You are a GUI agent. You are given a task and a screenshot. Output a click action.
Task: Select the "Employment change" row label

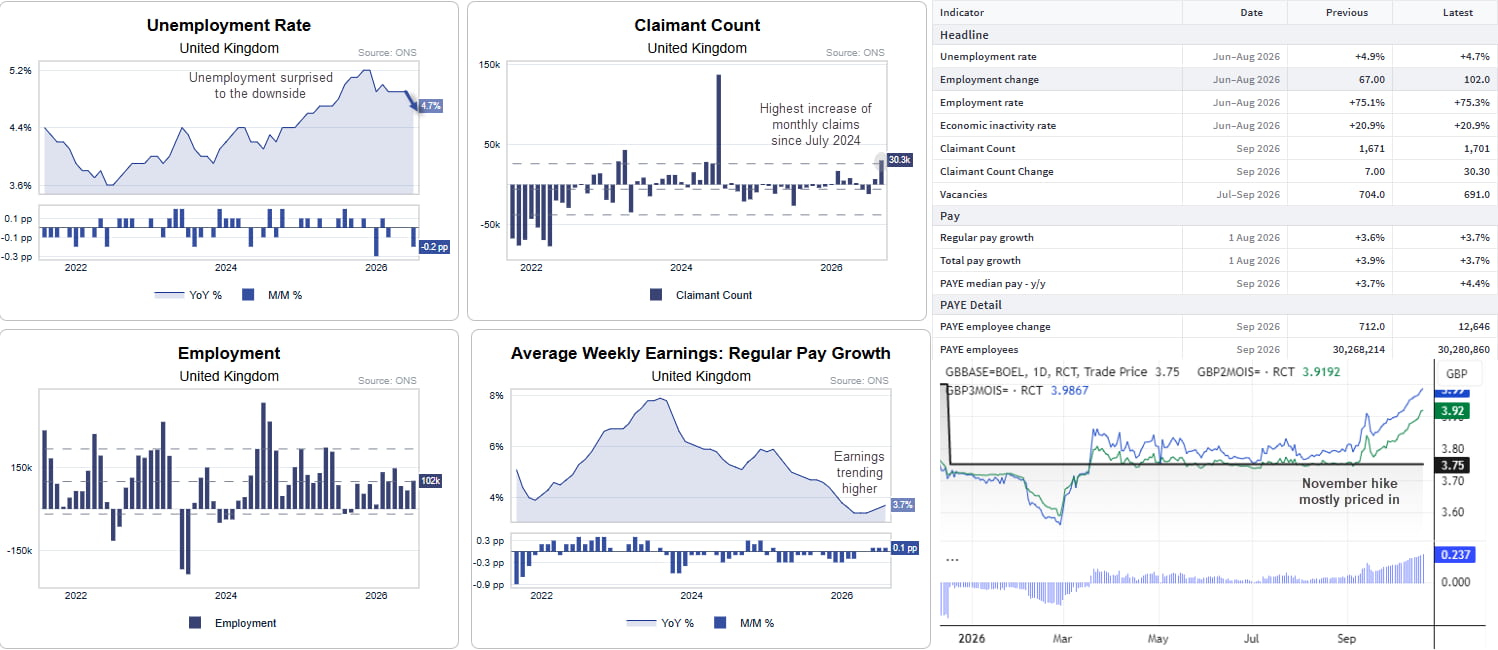(989, 80)
